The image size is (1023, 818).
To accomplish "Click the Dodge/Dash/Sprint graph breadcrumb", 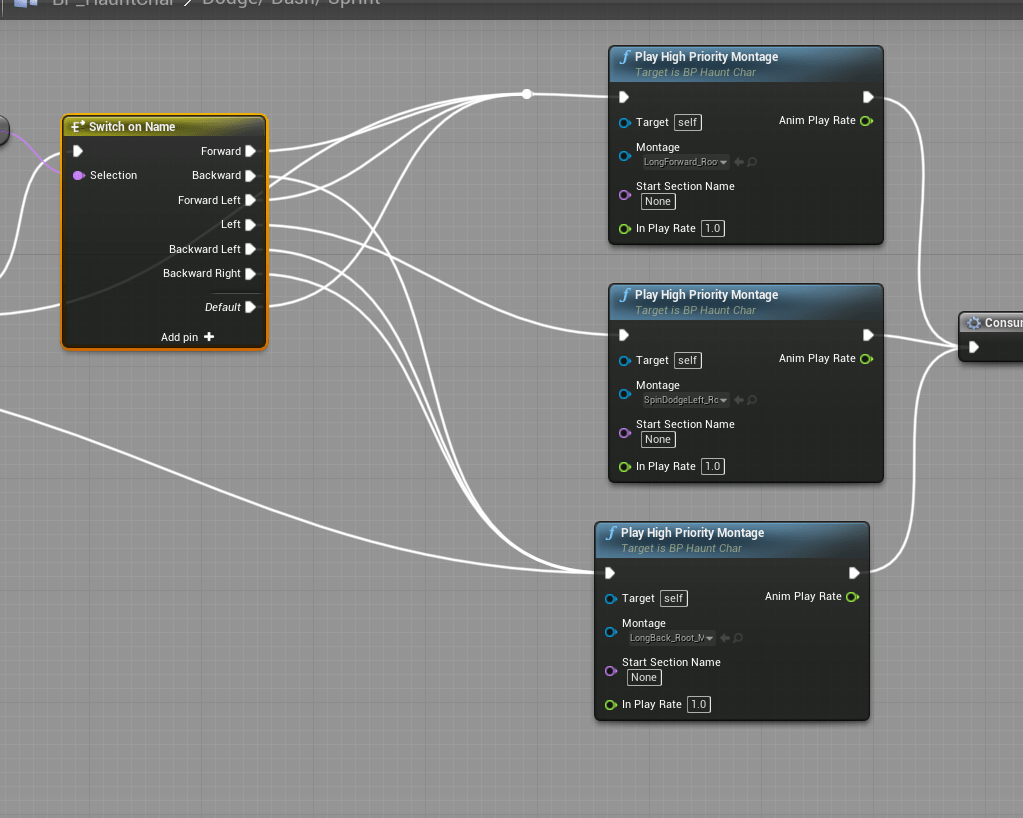I will (x=290, y=3).
